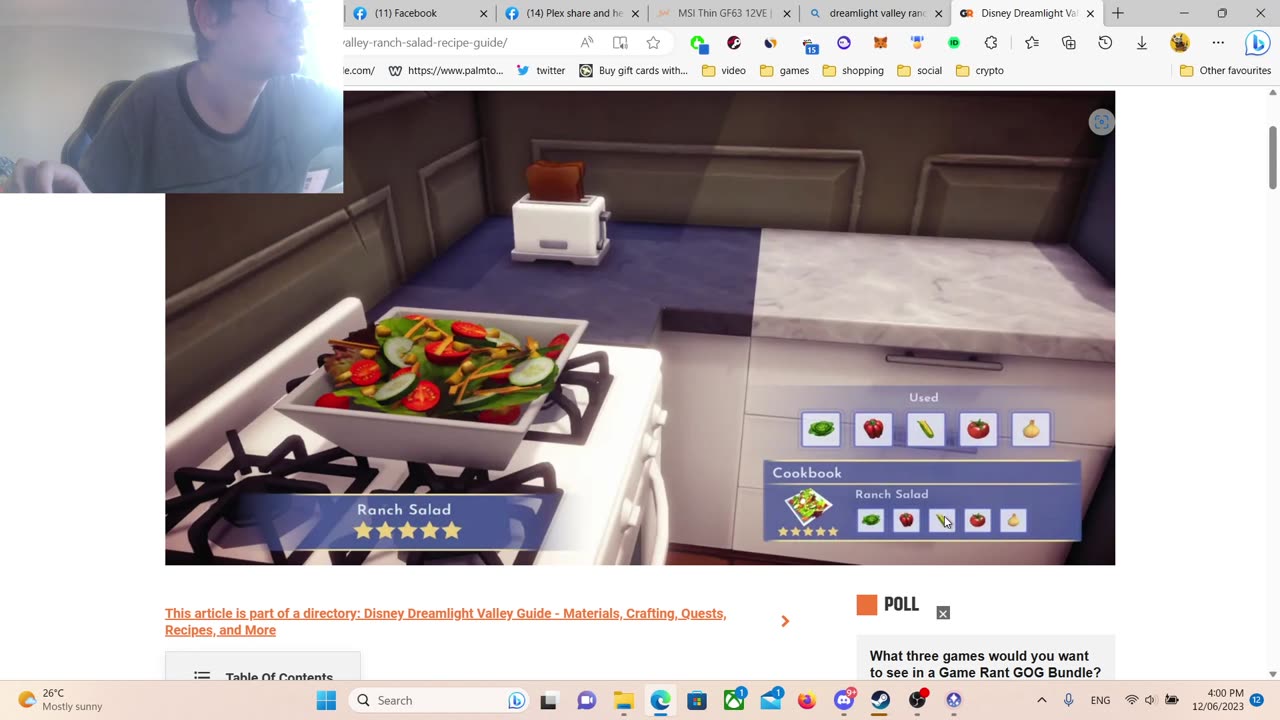Open Microsoft Edge from the taskbar
This screenshot has width=1280, height=720.
(x=660, y=700)
